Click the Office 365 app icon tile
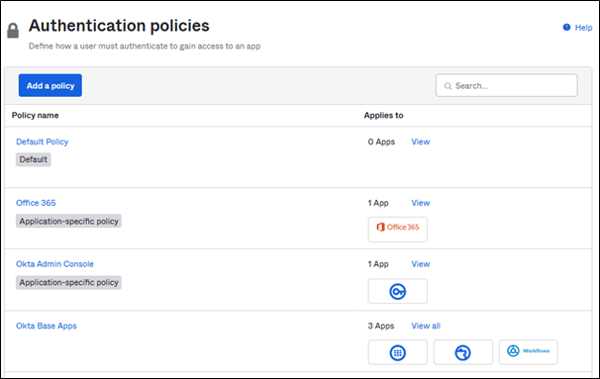The width and height of the screenshot is (600, 379). tap(398, 229)
